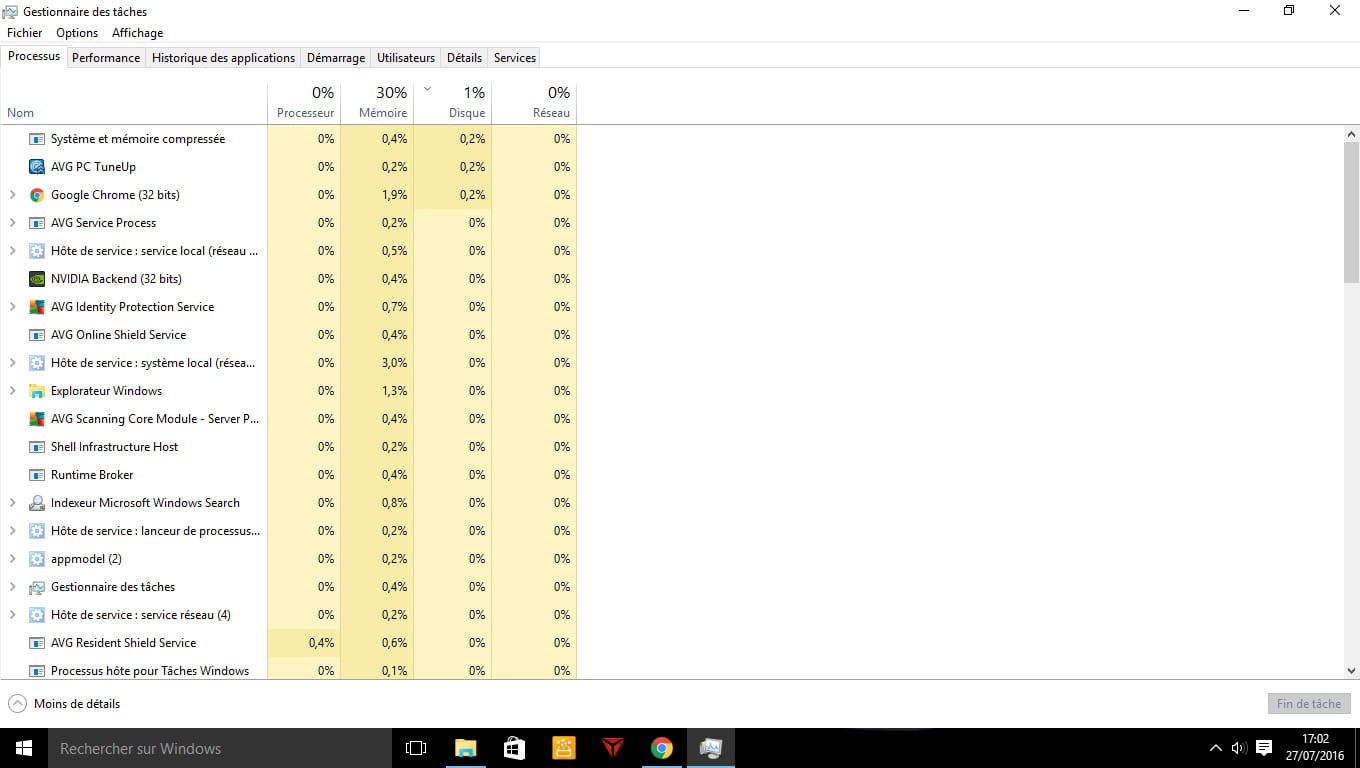
Task: Open the Windows Store taskbar icon
Action: click(514, 748)
